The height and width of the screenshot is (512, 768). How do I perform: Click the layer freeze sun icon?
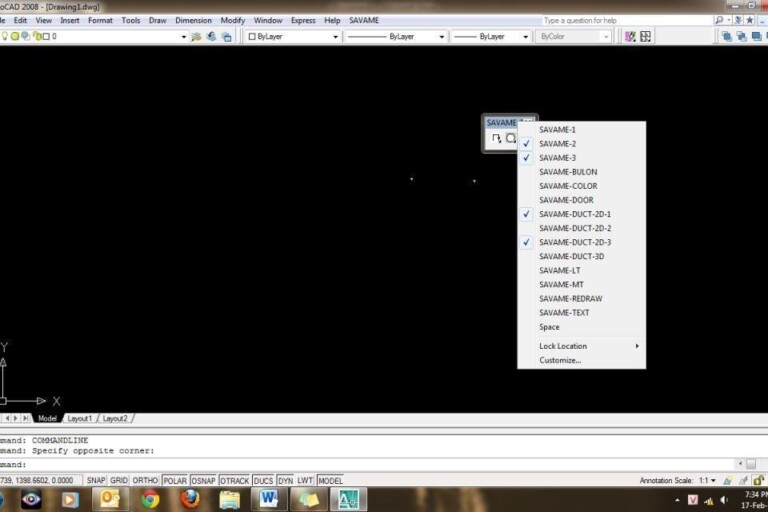[15, 36]
